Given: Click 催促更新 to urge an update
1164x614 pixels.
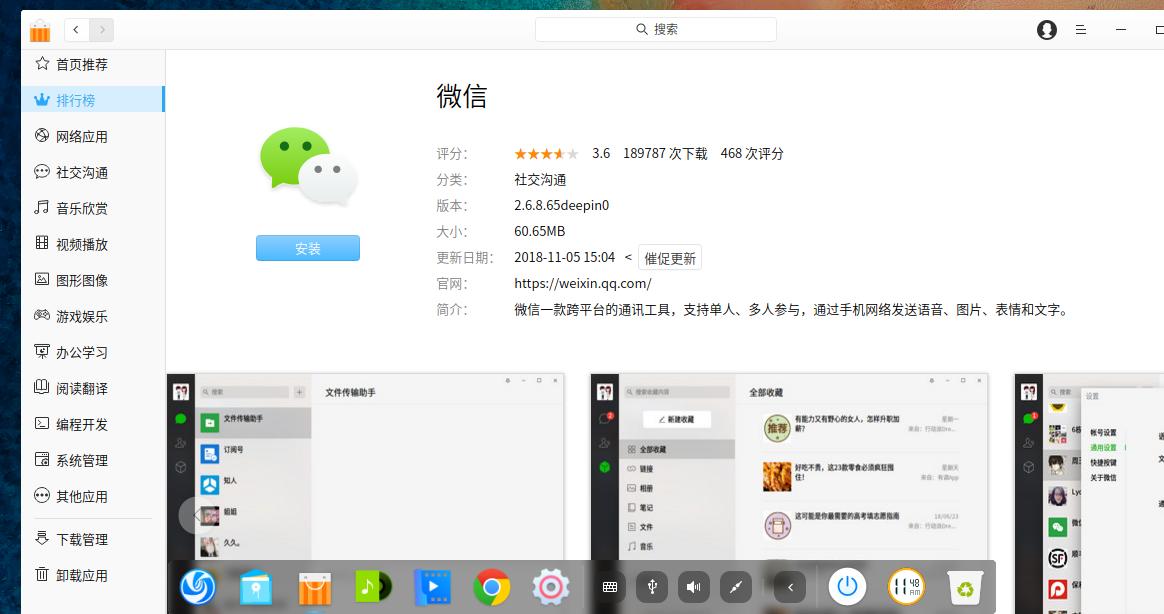Looking at the screenshot, I should (x=669, y=257).
